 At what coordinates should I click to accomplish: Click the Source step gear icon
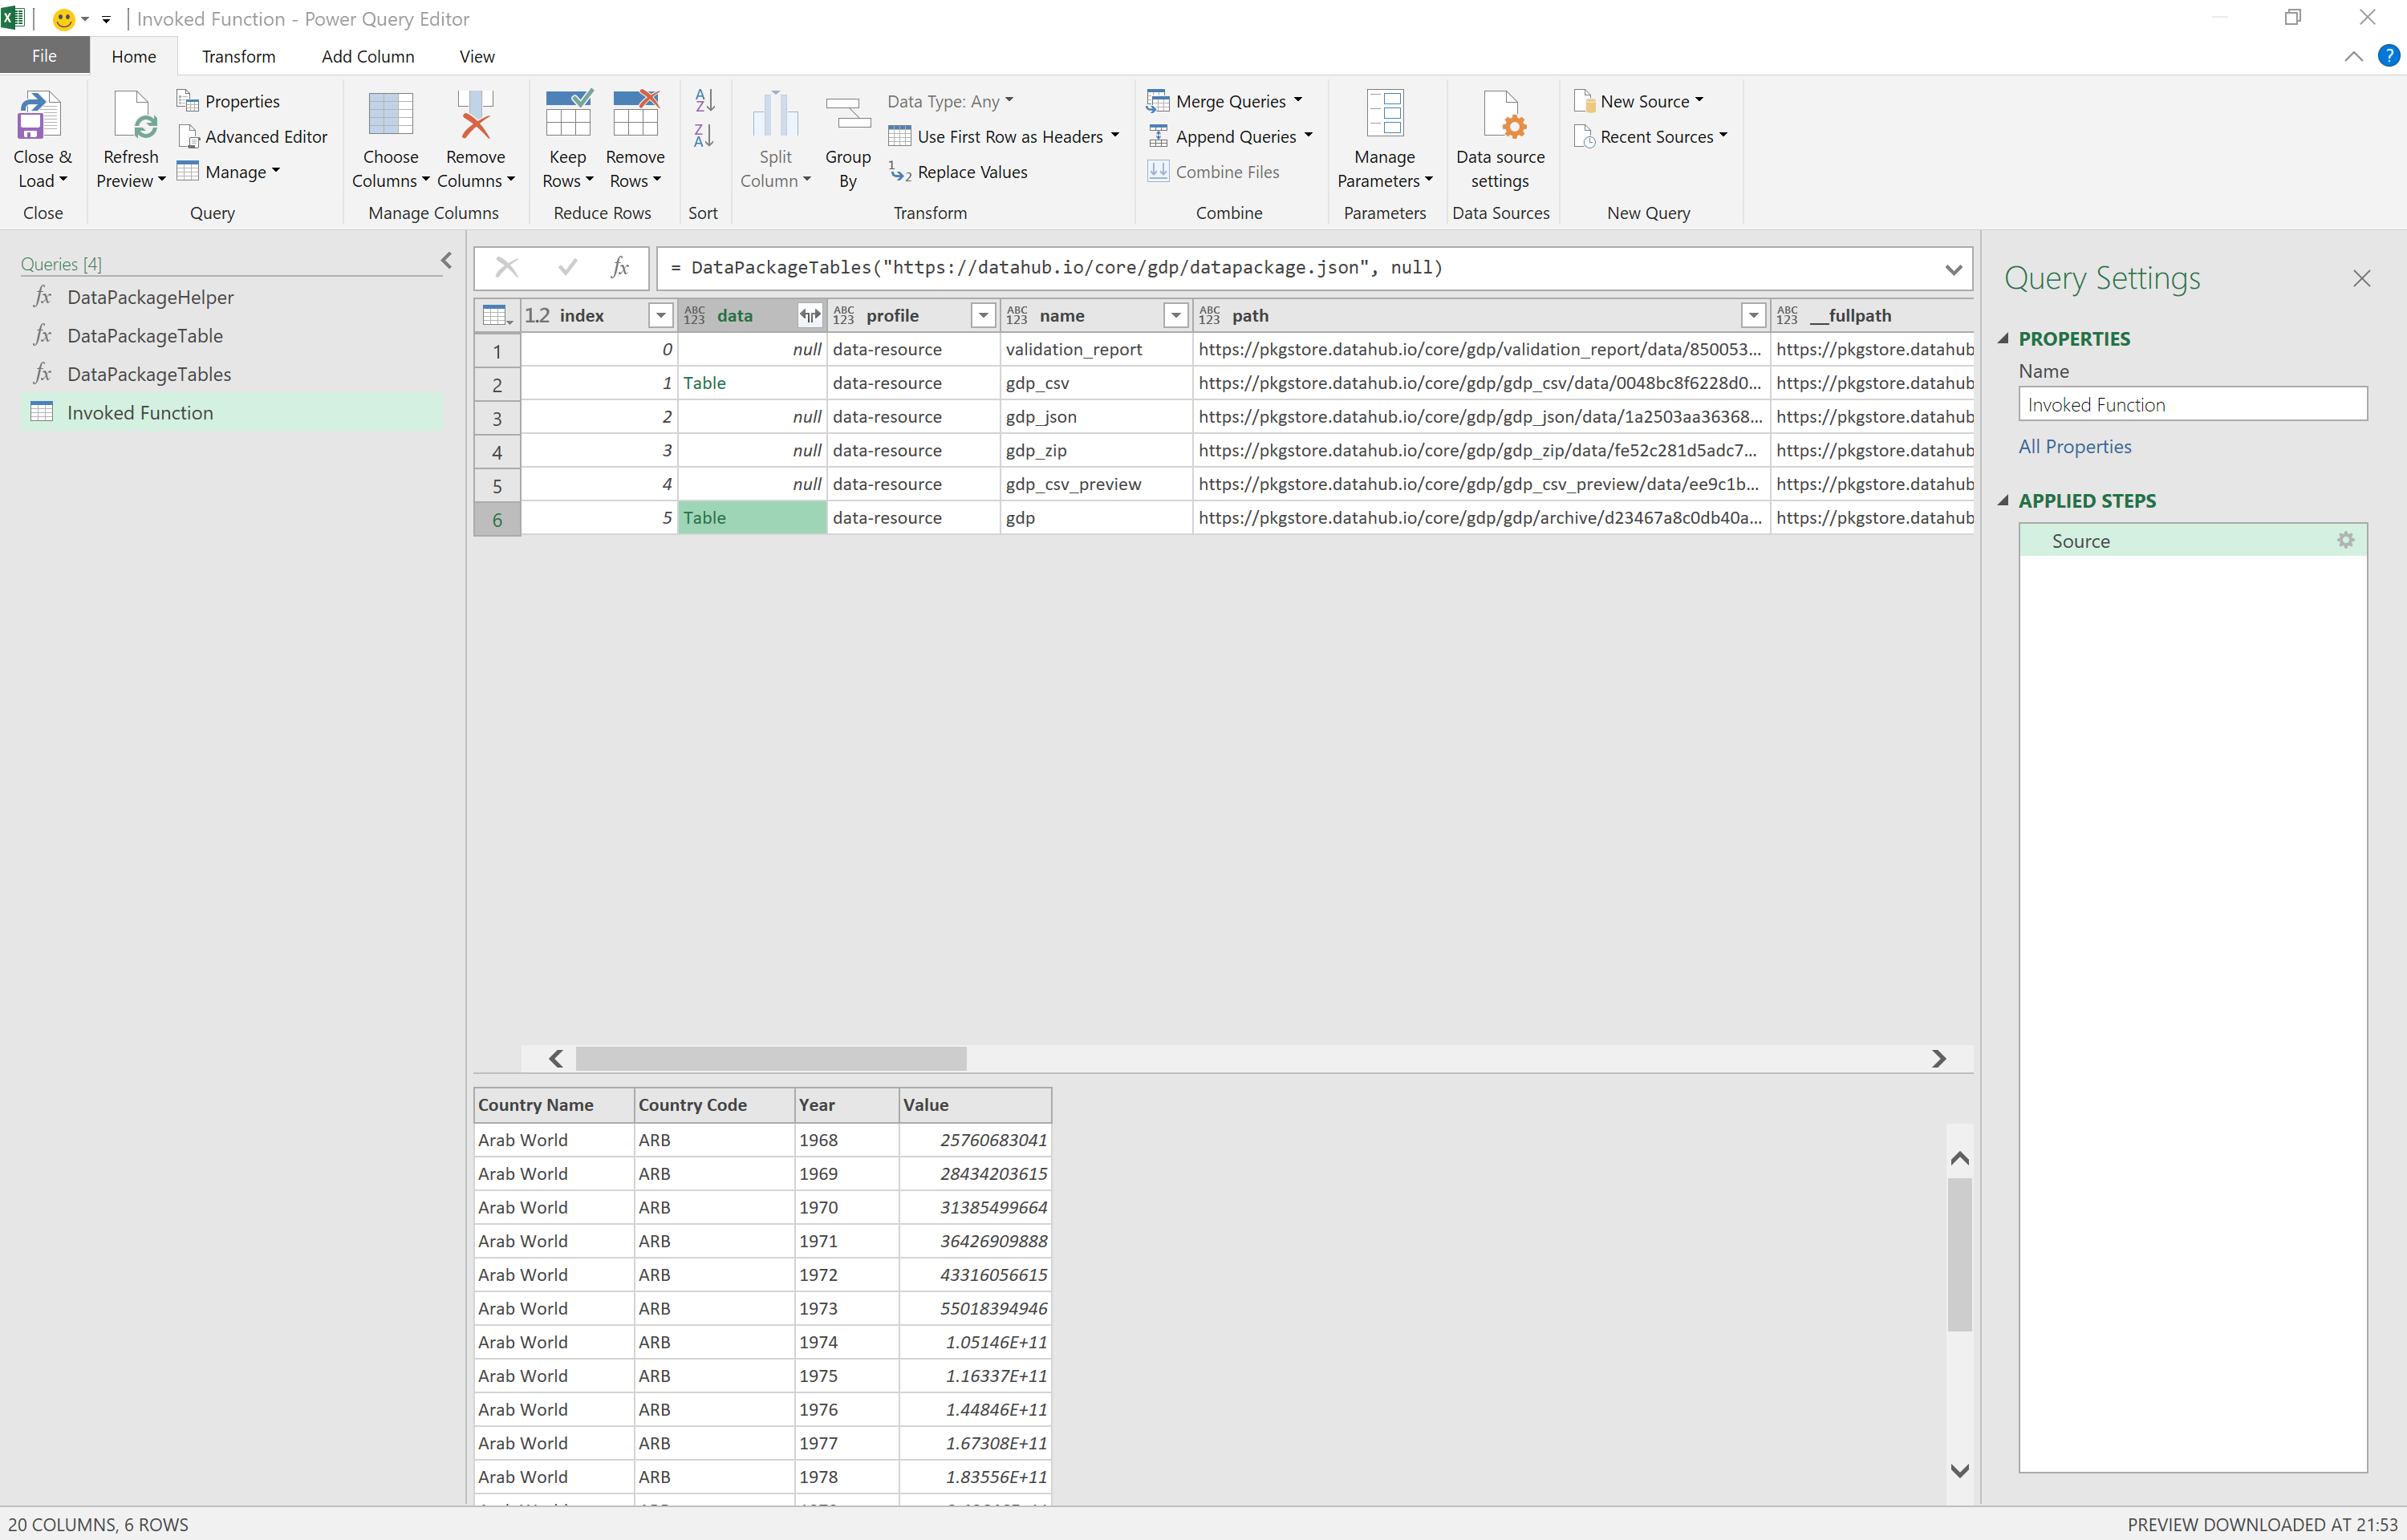click(2345, 541)
